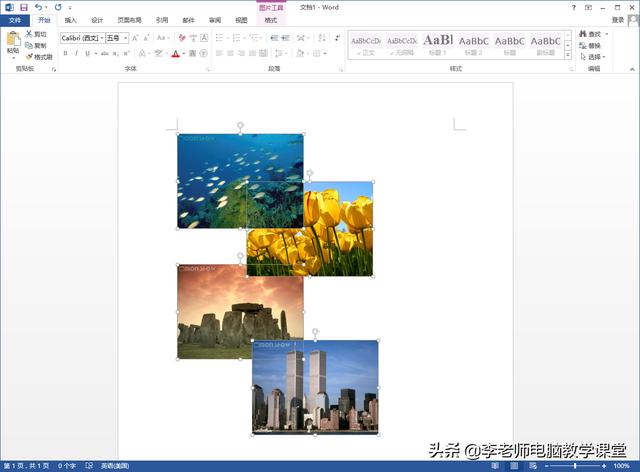Click the Copy icon

click(x=29, y=45)
